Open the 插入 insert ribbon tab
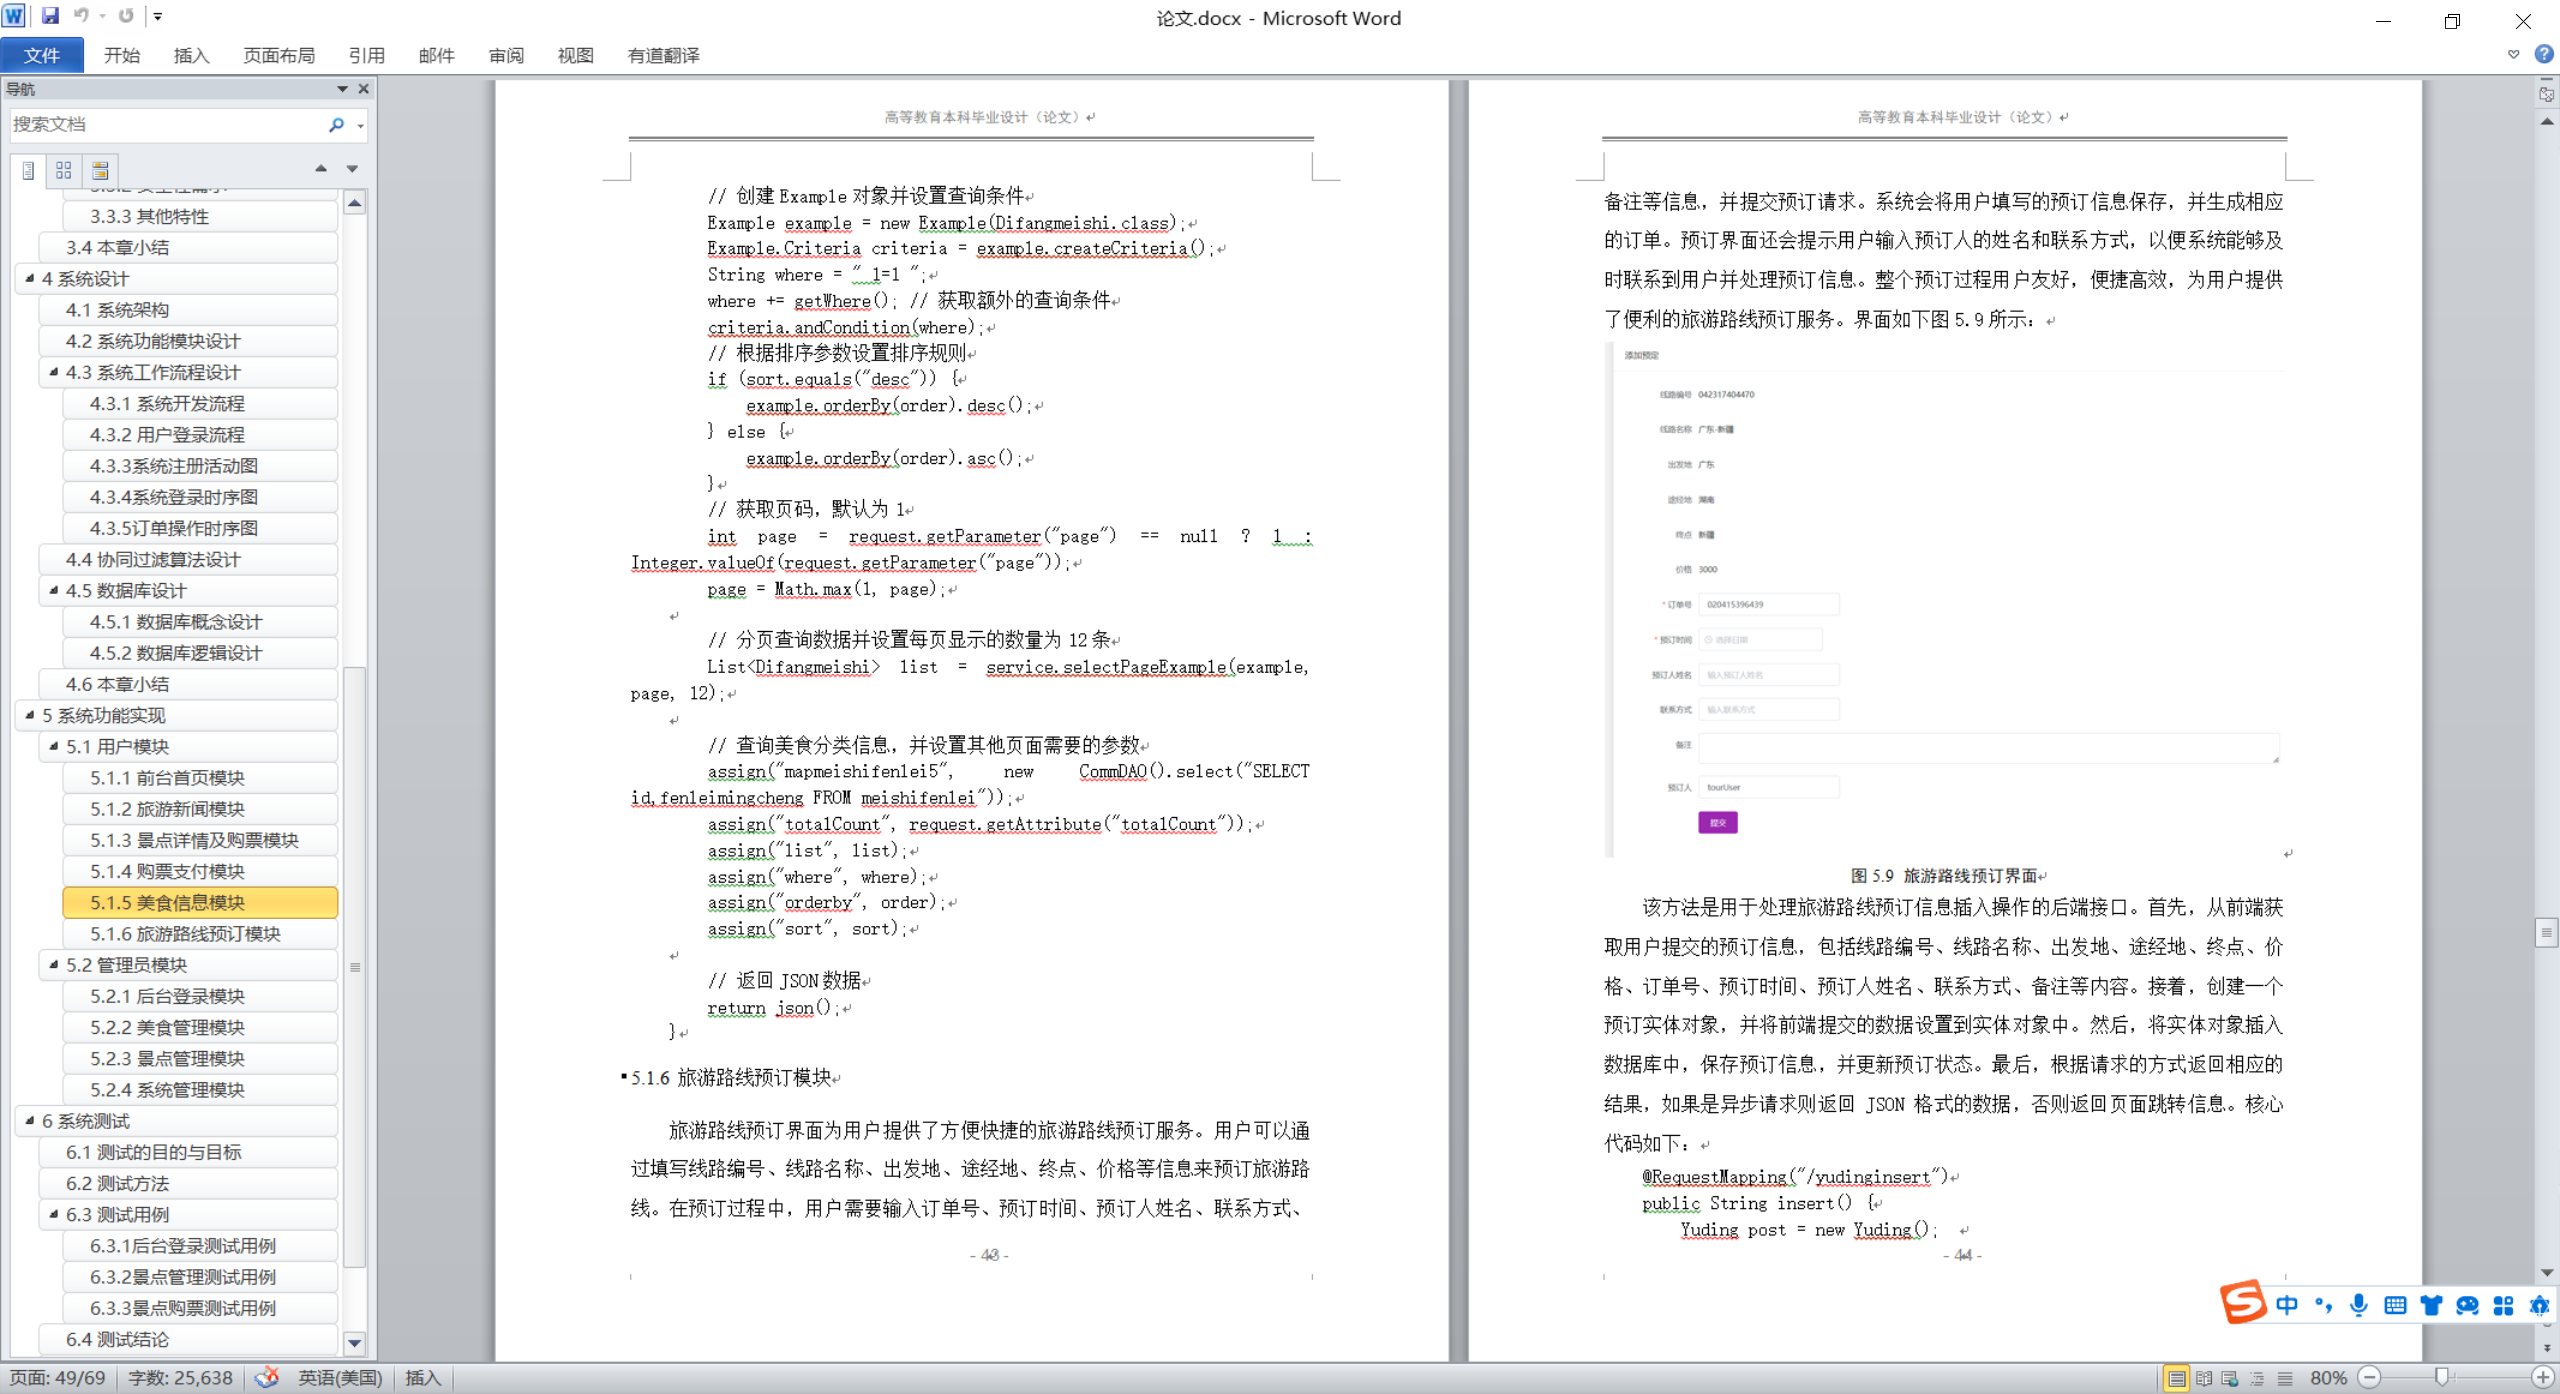This screenshot has width=2560, height=1394. [191, 55]
